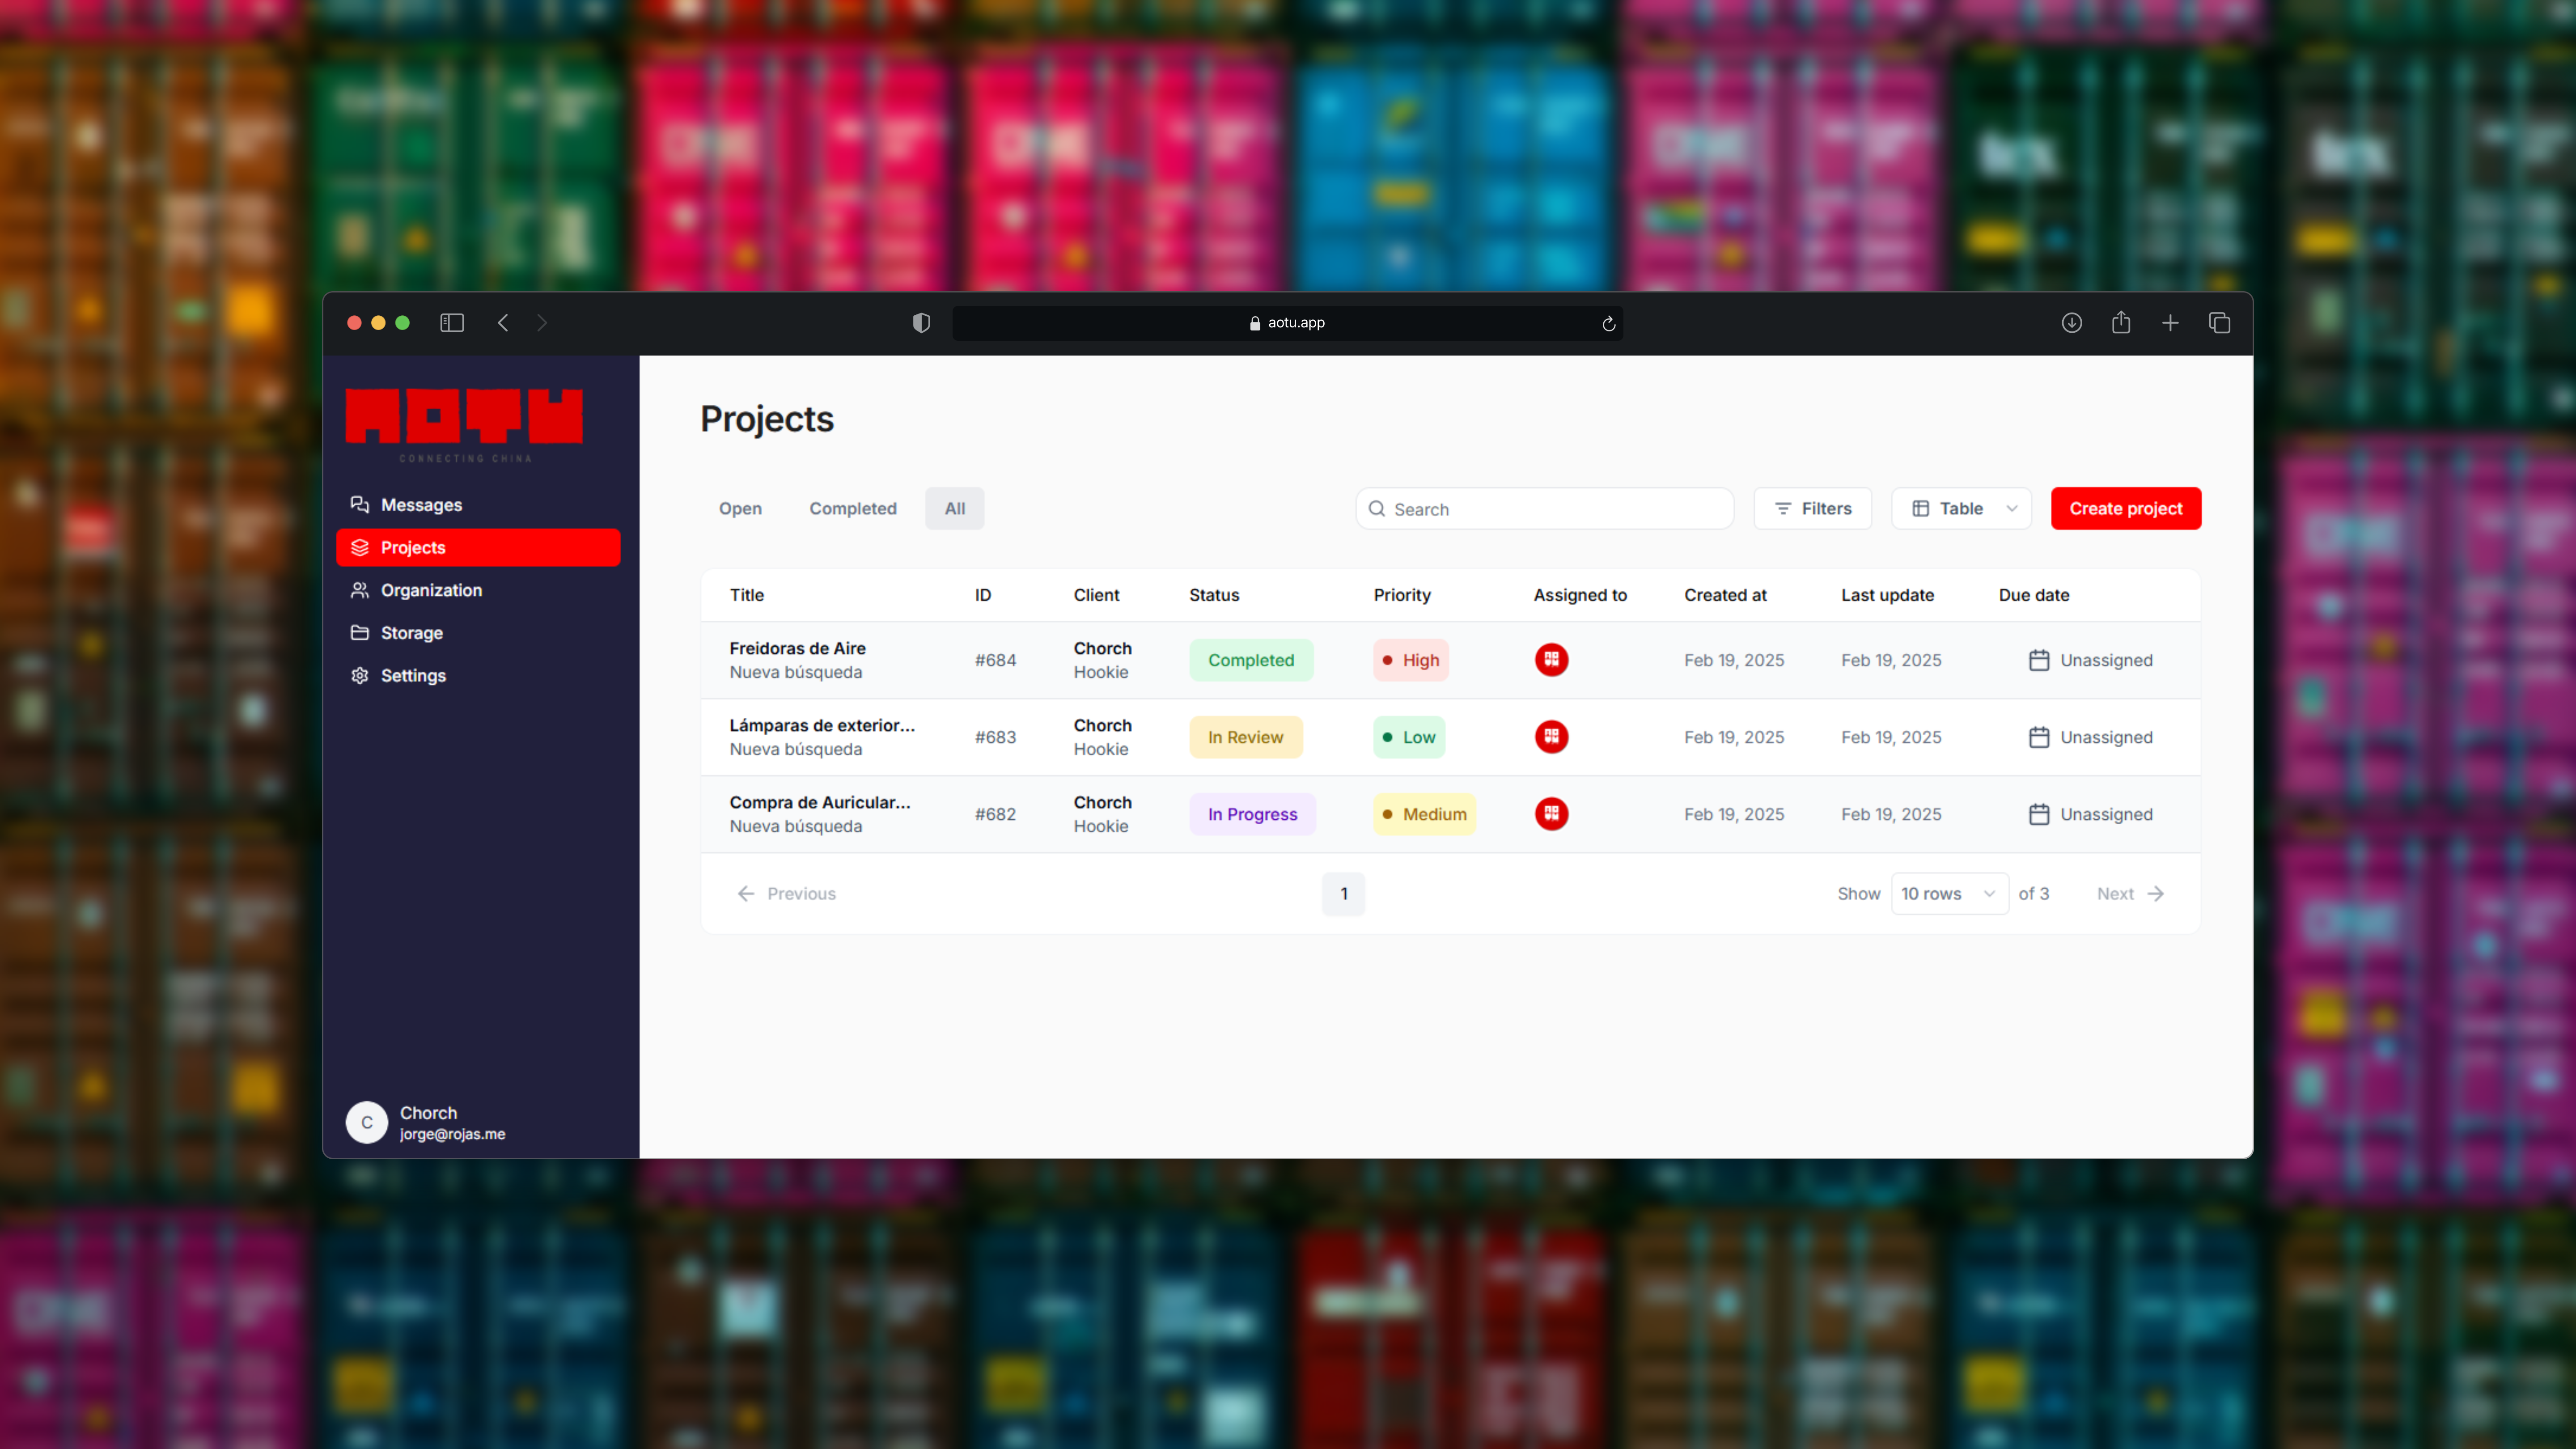Sort by the Status column header
The image size is (2576, 1449).
pos(1214,595)
